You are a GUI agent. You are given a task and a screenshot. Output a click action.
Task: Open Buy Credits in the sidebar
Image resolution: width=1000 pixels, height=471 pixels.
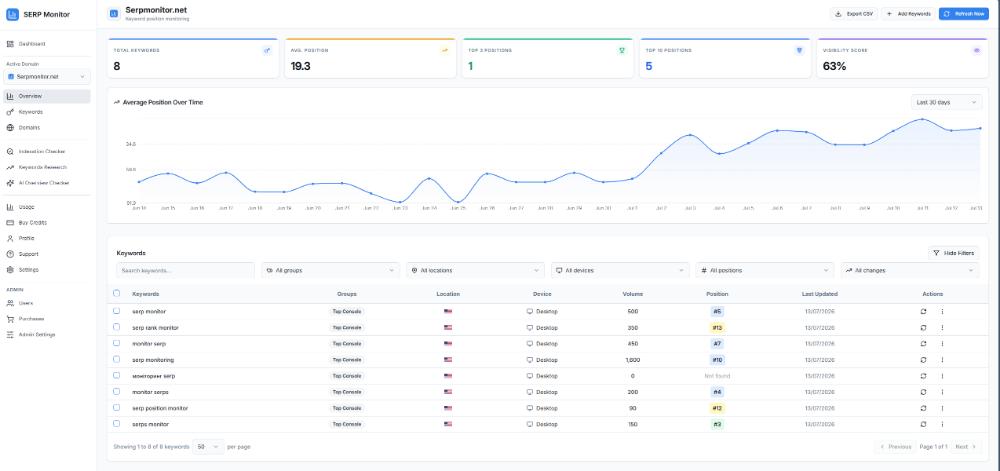tap(47, 222)
